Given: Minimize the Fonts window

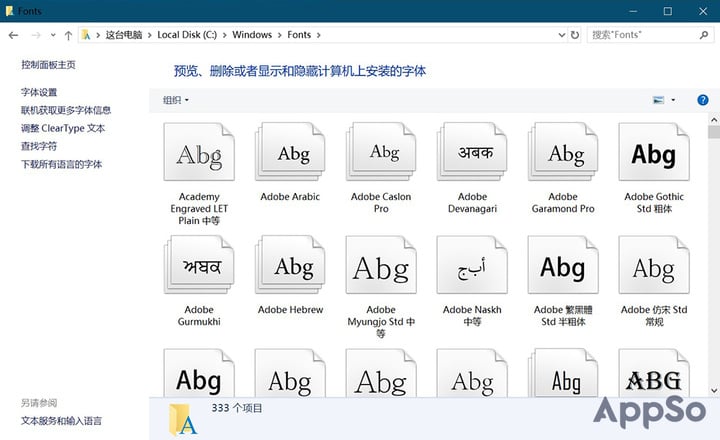Looking at the screenshot, I should [x=633, y=11].
